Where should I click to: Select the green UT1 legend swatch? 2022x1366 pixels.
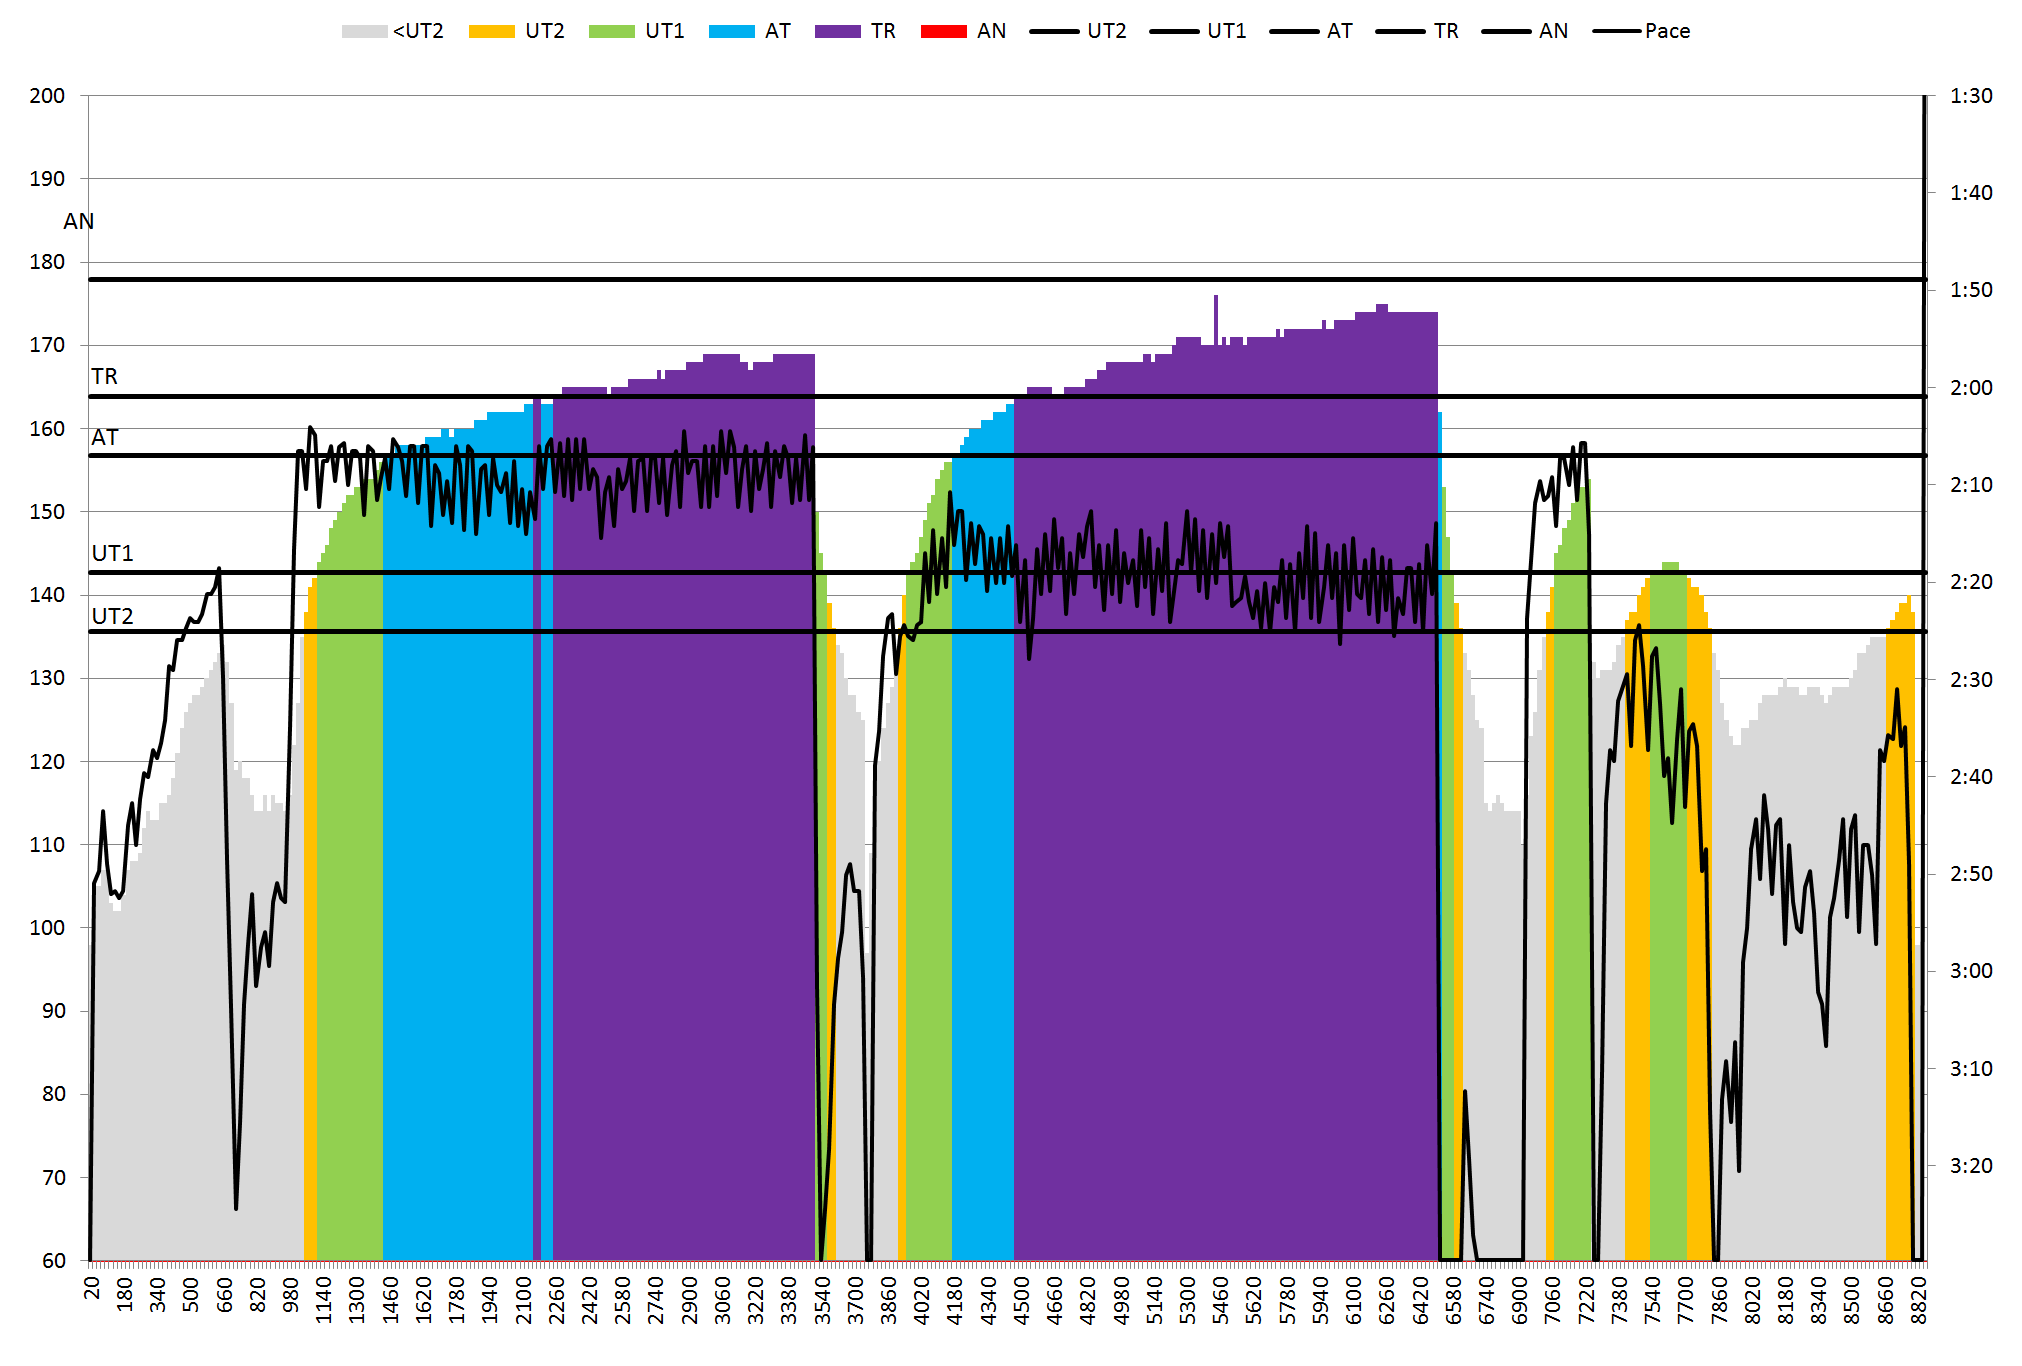[611, 32]
